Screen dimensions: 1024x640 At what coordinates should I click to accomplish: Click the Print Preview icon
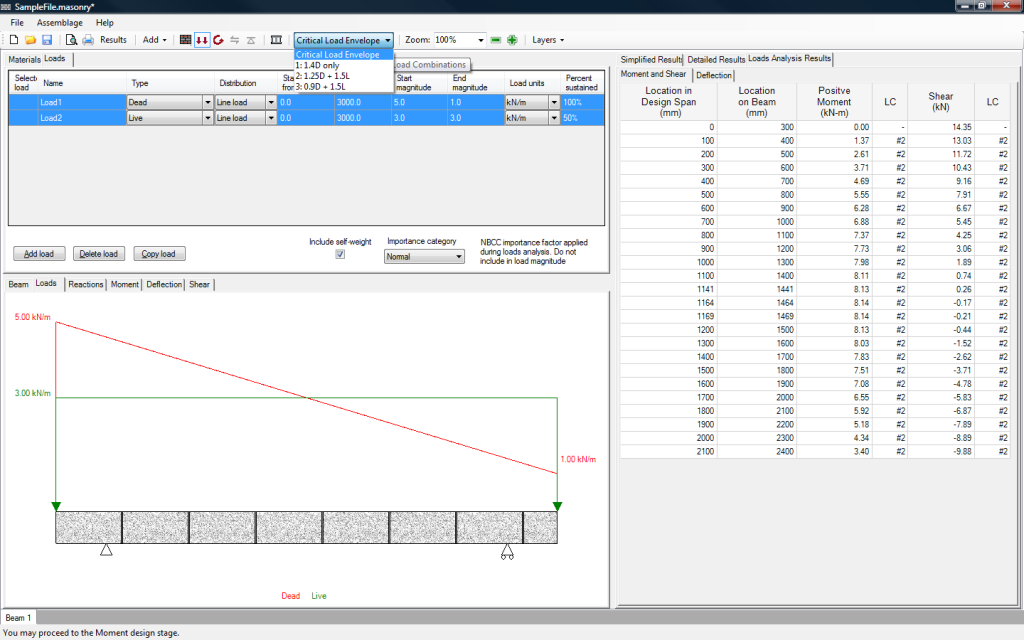click(71, 40)
